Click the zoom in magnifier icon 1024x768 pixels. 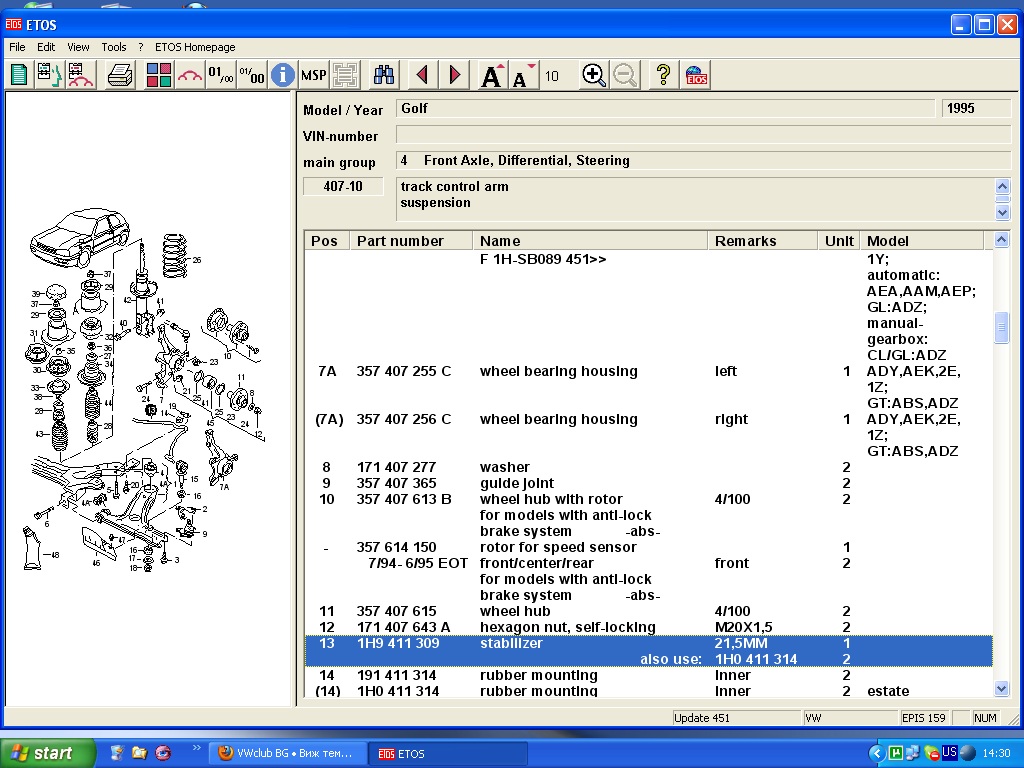click(594, 75)
